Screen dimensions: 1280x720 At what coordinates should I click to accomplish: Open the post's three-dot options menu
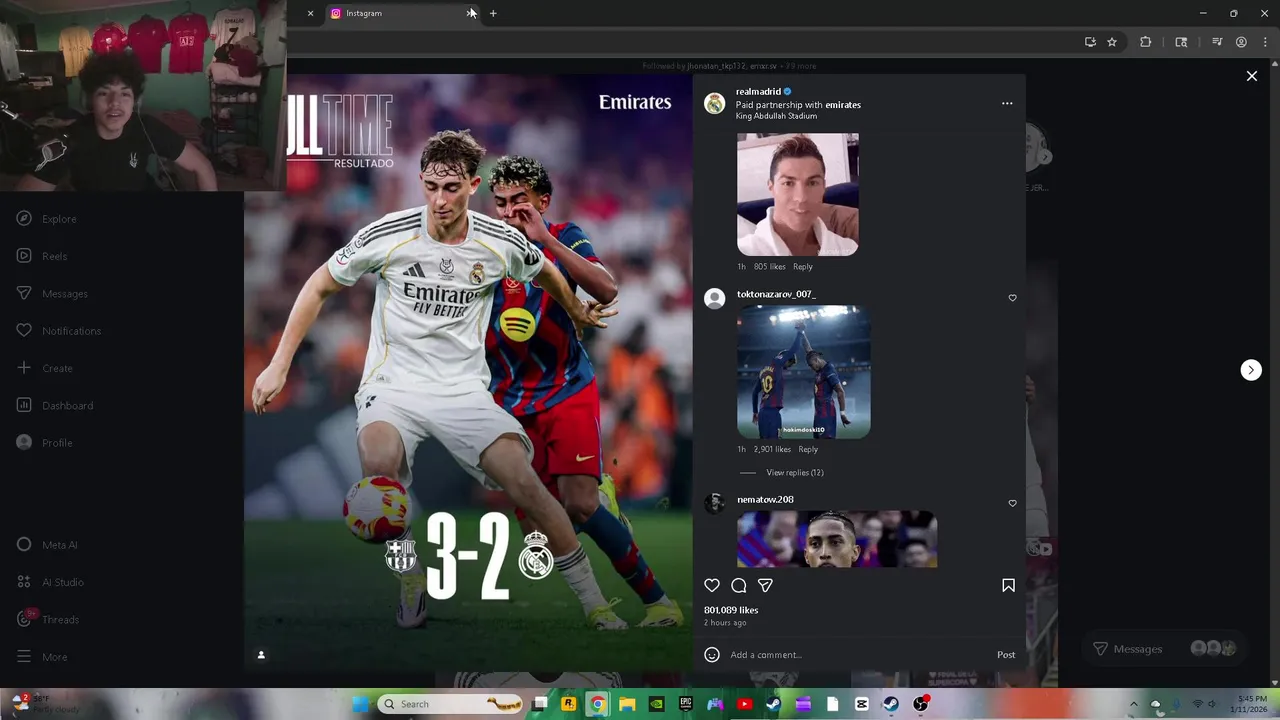click(1007, 103)
